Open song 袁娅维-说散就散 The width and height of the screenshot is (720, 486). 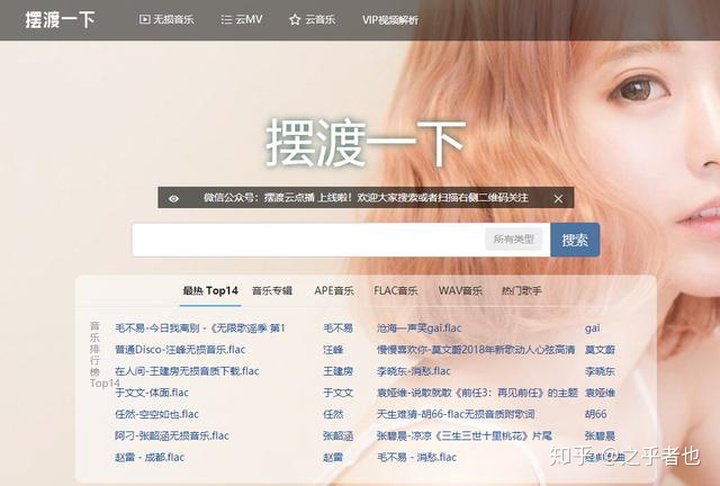click(x=477, y=393)
